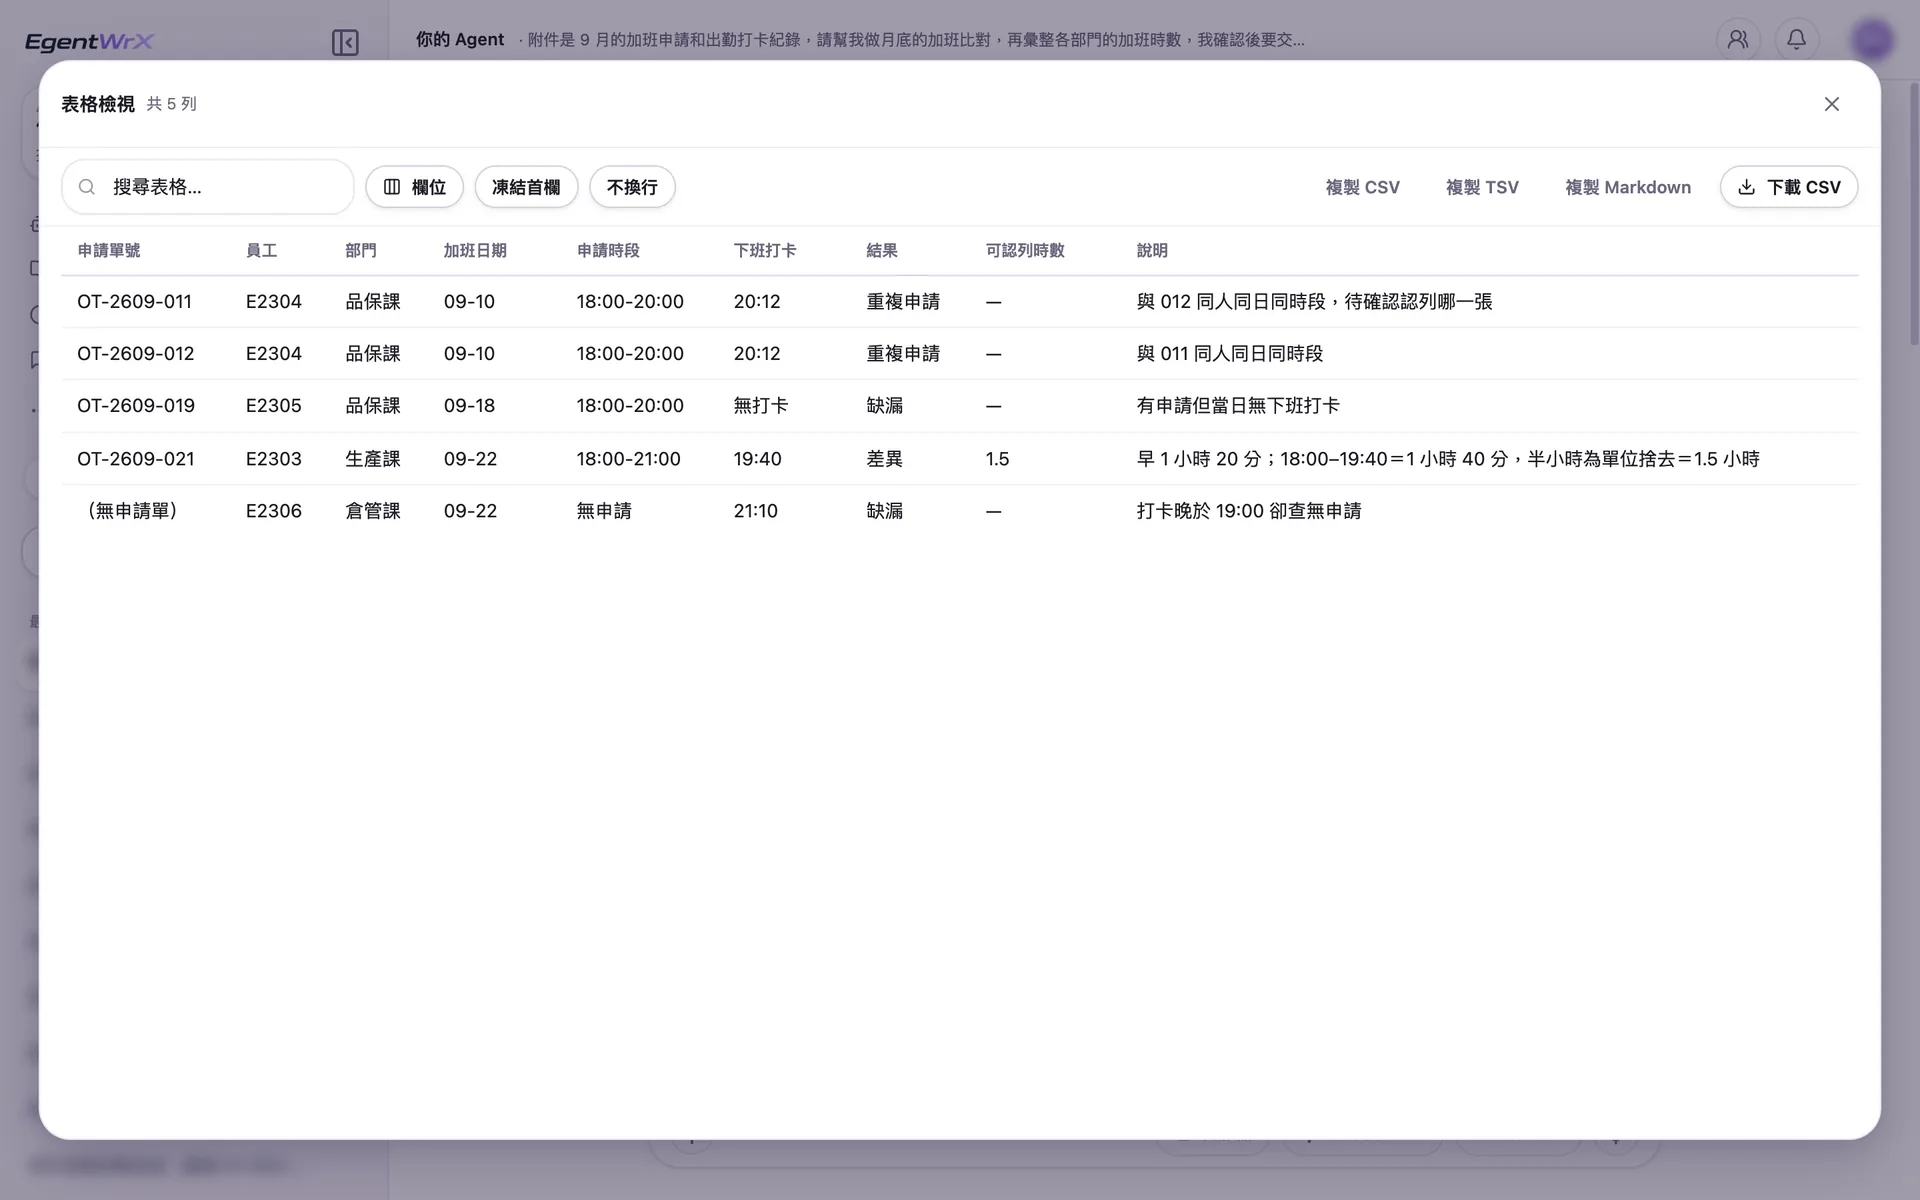Click employee E2305 cell
1920x1200 pixels.
tap(274, 406)
